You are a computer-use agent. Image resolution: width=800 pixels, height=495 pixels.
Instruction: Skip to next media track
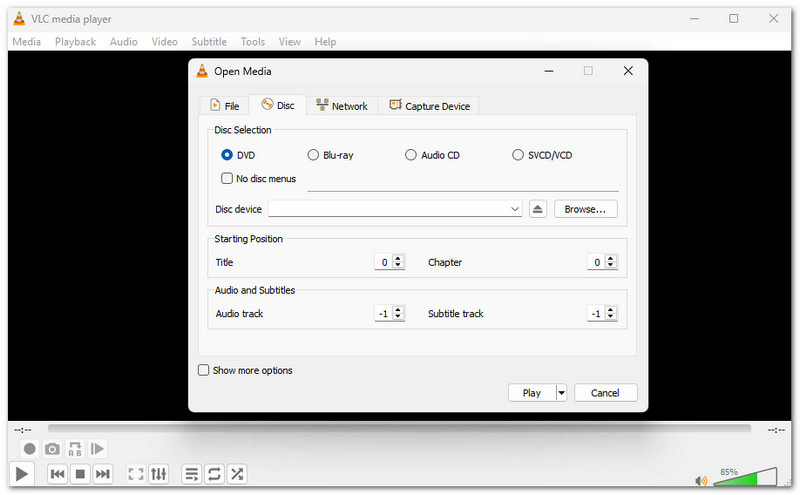103,474
